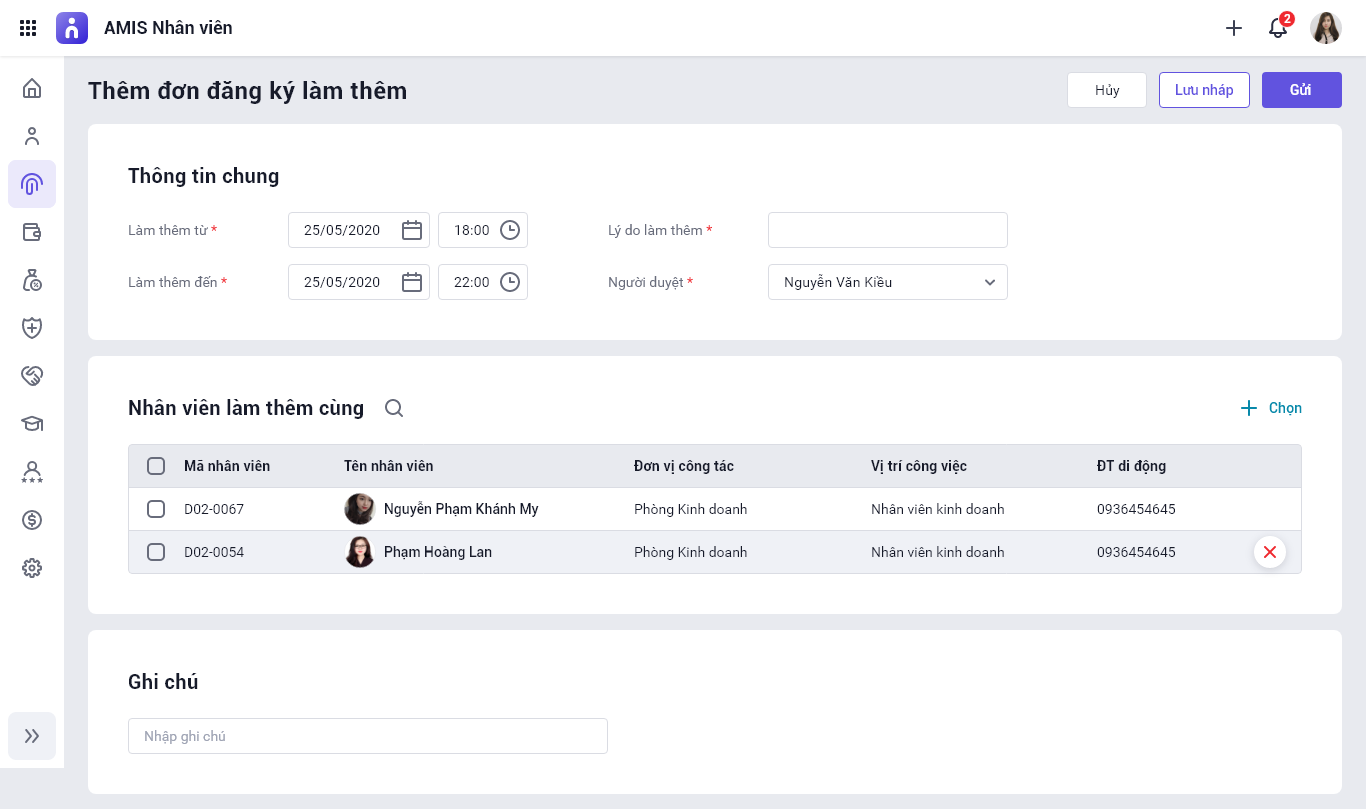Click the search icon beside Nhân viên làm thêm cùng
Viewport: 1366px width, 809px height.
(x=394, y=408)
